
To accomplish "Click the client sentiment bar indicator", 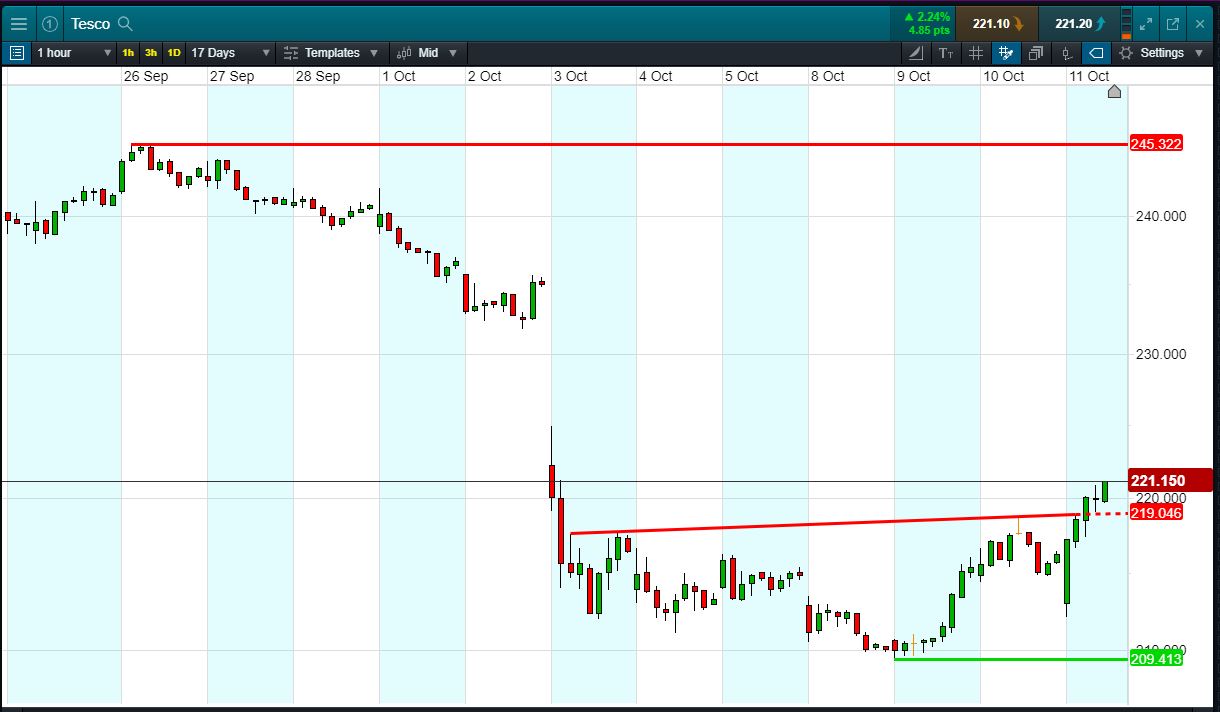I will point(1127,23).
